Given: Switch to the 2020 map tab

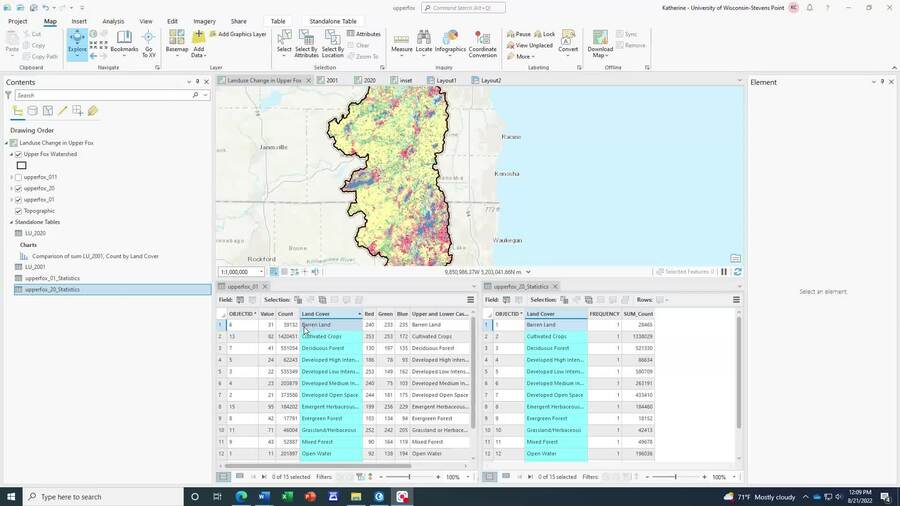Looking at the screenshot, I should (x=365, y=80).
